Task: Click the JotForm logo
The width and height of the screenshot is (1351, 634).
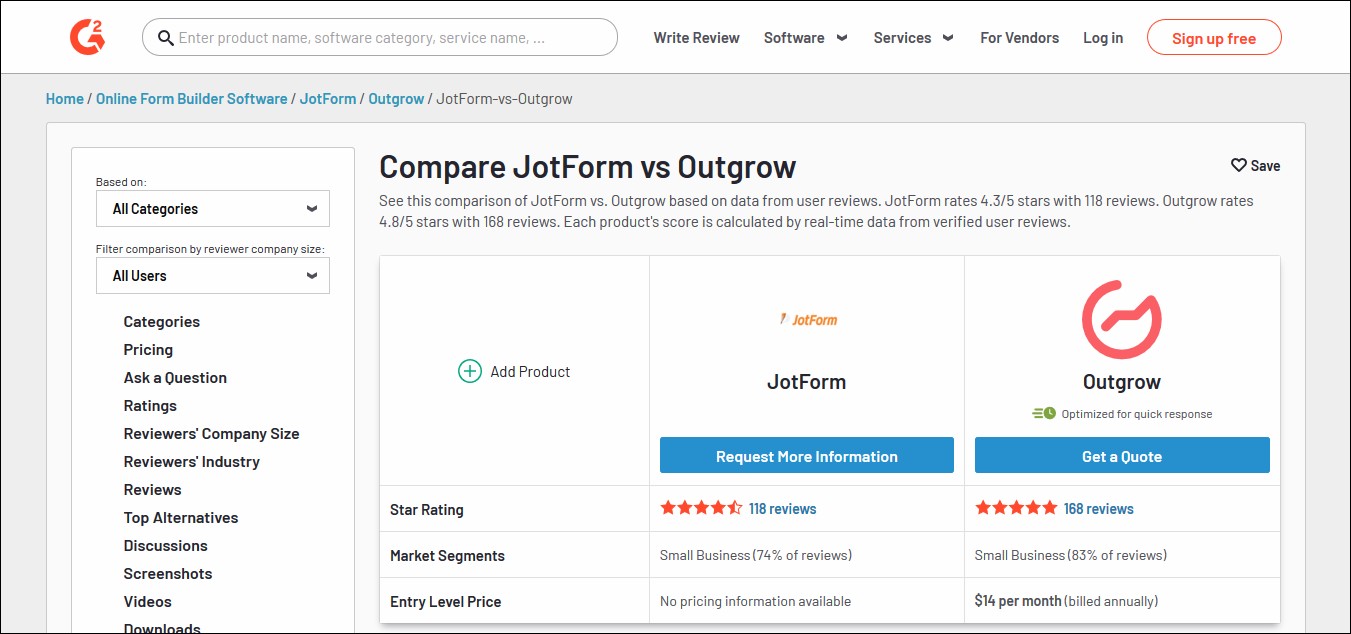Action: tap(807, 320)
